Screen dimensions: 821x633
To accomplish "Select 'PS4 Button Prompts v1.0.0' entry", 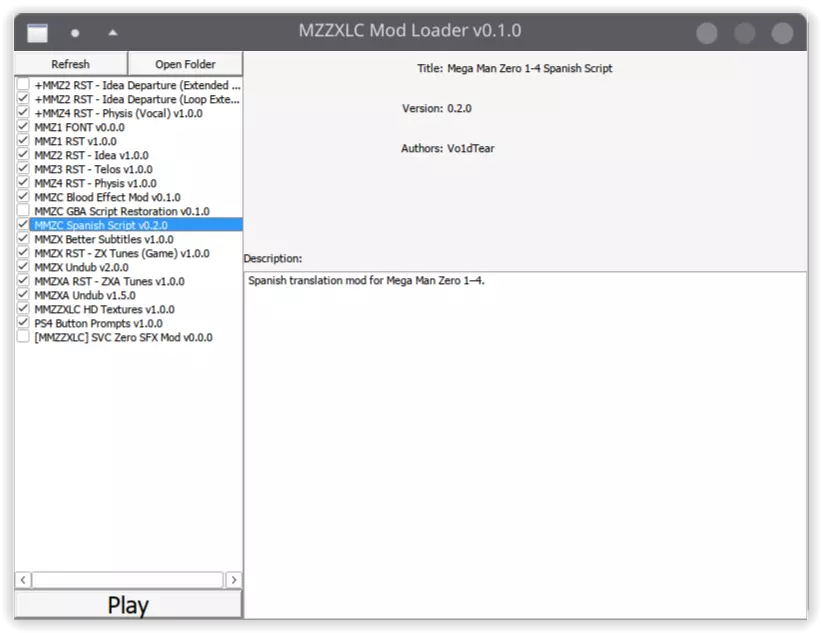I will (x=98, y=324).
